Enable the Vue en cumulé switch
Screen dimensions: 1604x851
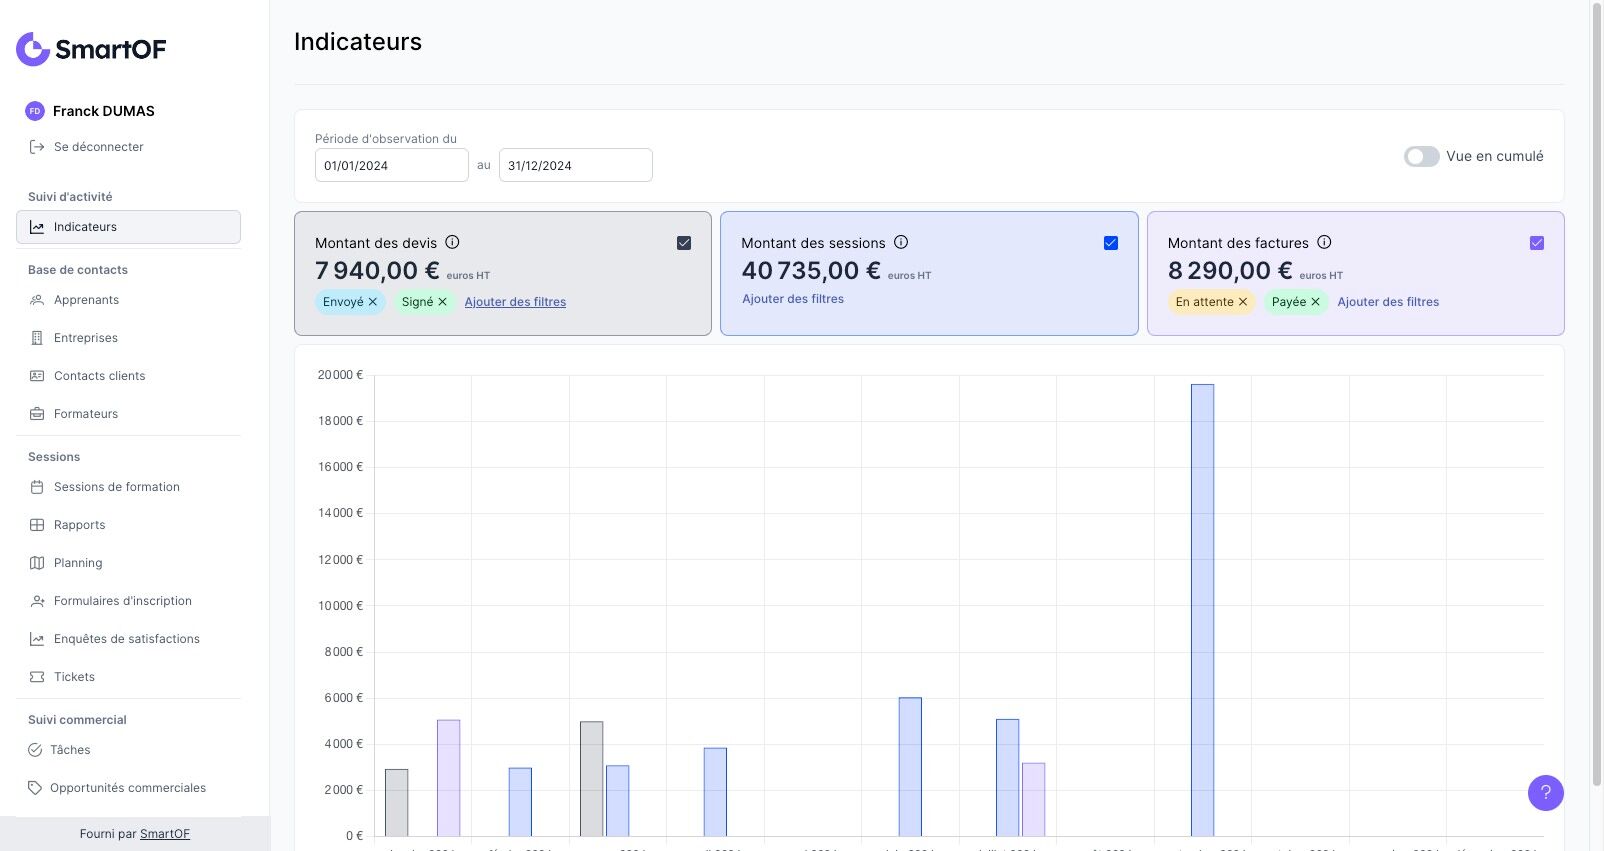(1421, 156)
